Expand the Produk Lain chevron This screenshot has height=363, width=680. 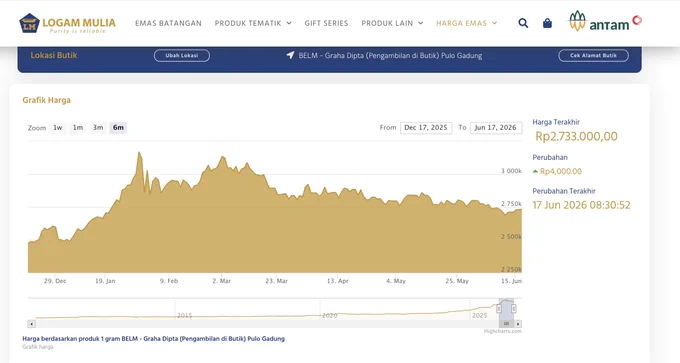coord(420,23)
